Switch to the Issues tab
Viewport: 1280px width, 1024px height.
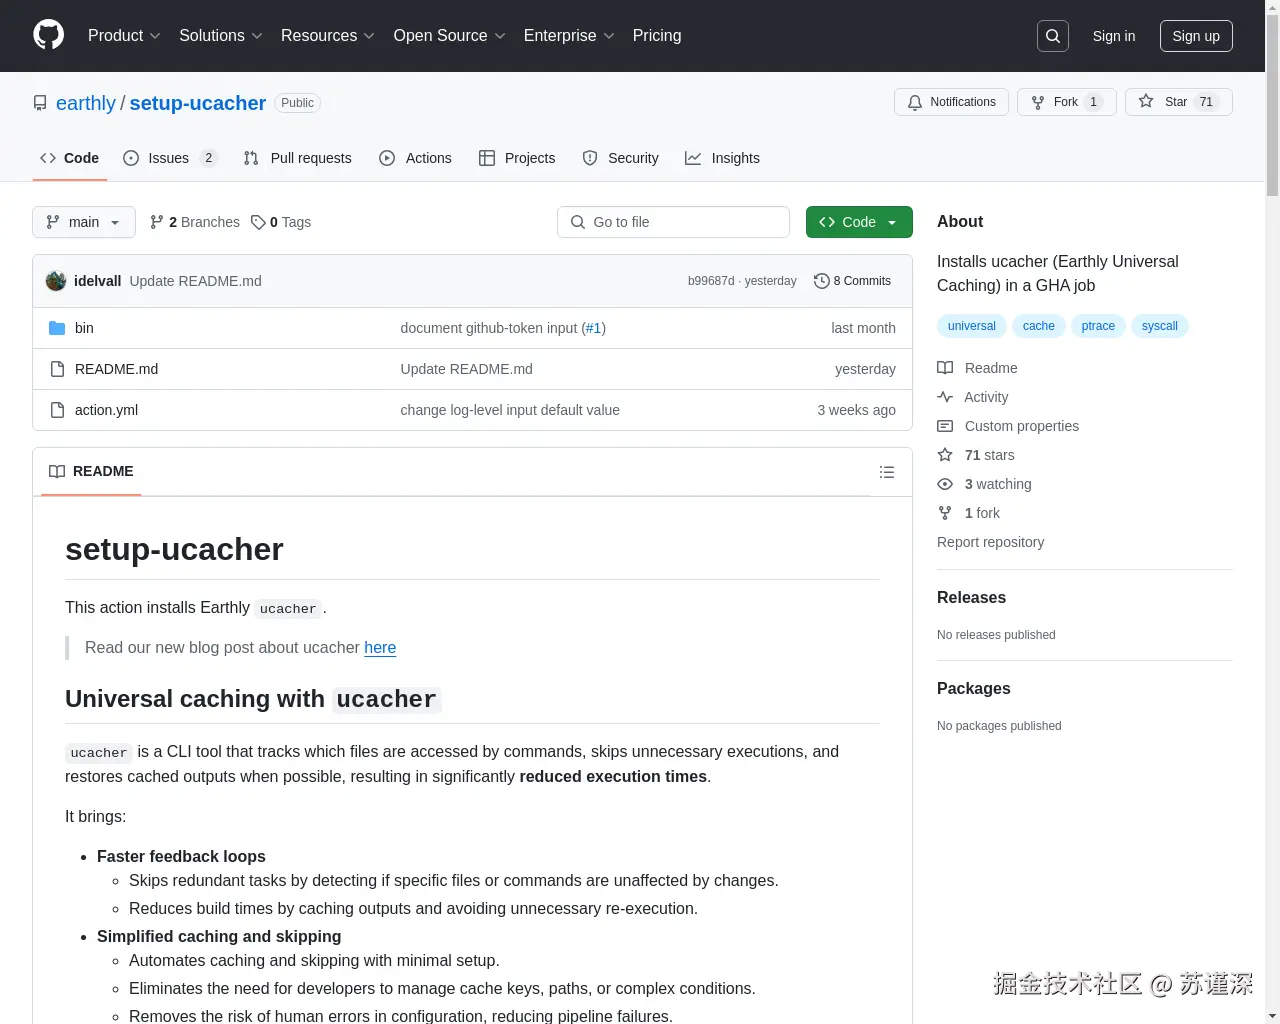(x=167, y=158)
